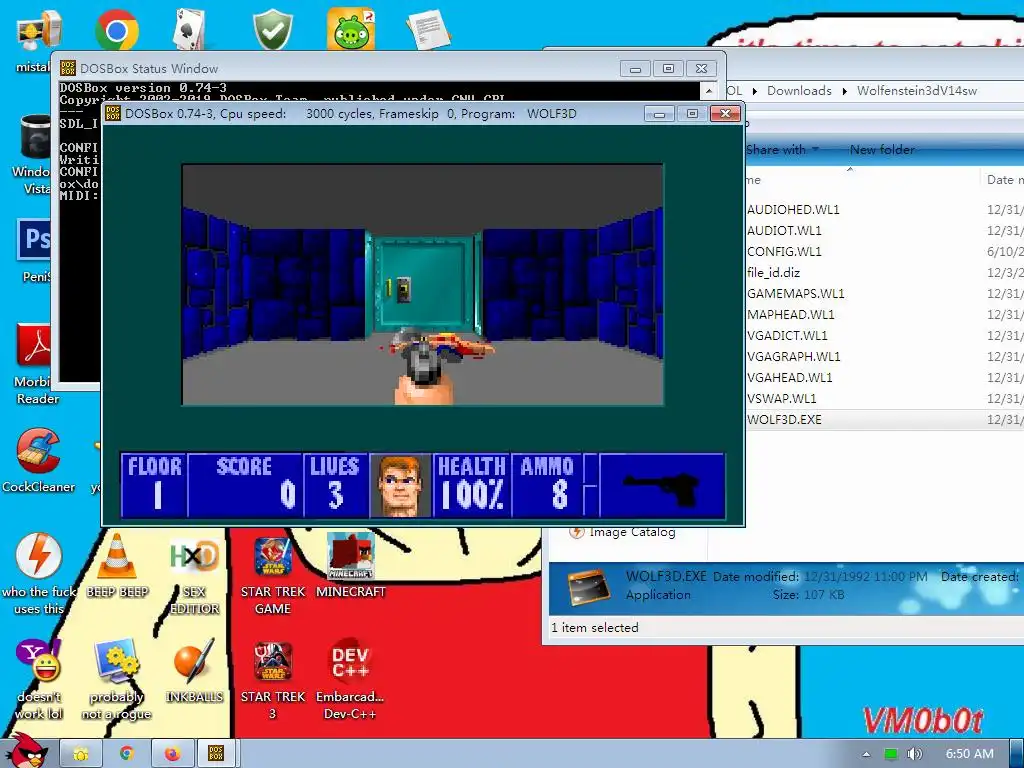Image resolution: width=1024 pixels, height=768 pixels.
Task: Select the VGAHEAD.WL1 file
Action: (x=790, y=377)
